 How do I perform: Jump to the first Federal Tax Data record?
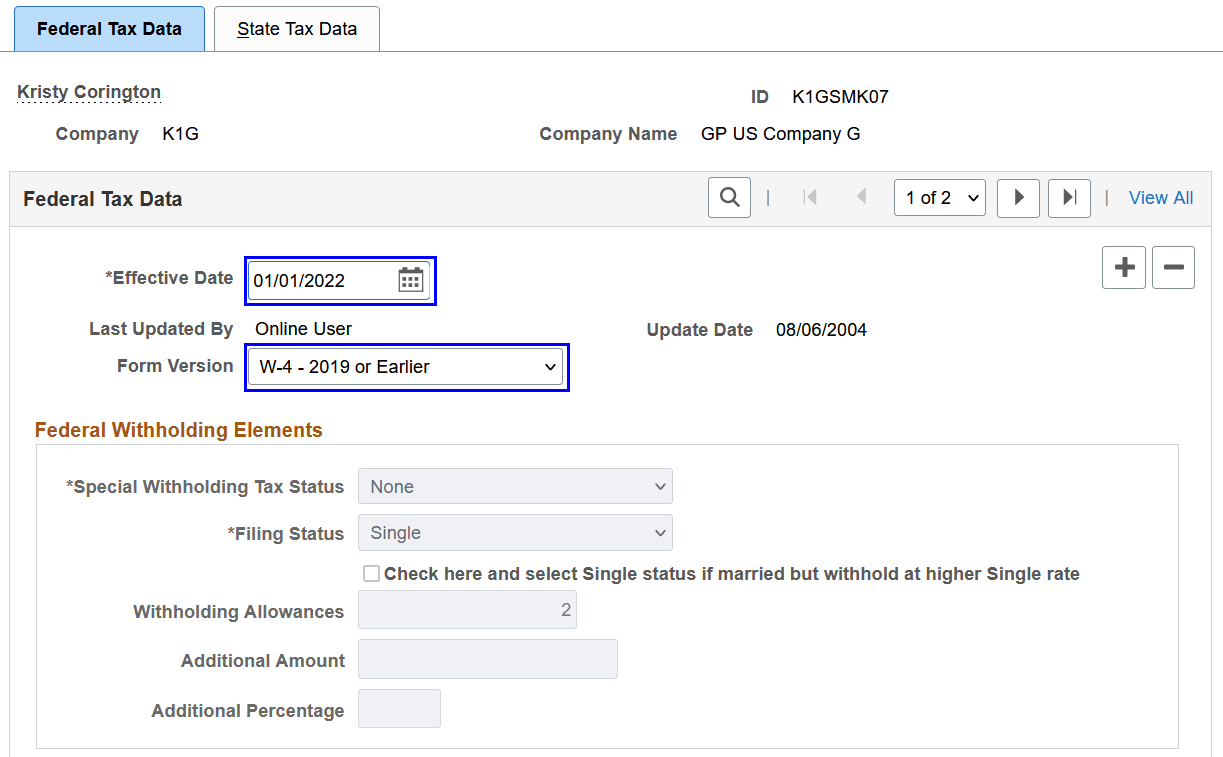pyautogui.click(x=810, y=197)
